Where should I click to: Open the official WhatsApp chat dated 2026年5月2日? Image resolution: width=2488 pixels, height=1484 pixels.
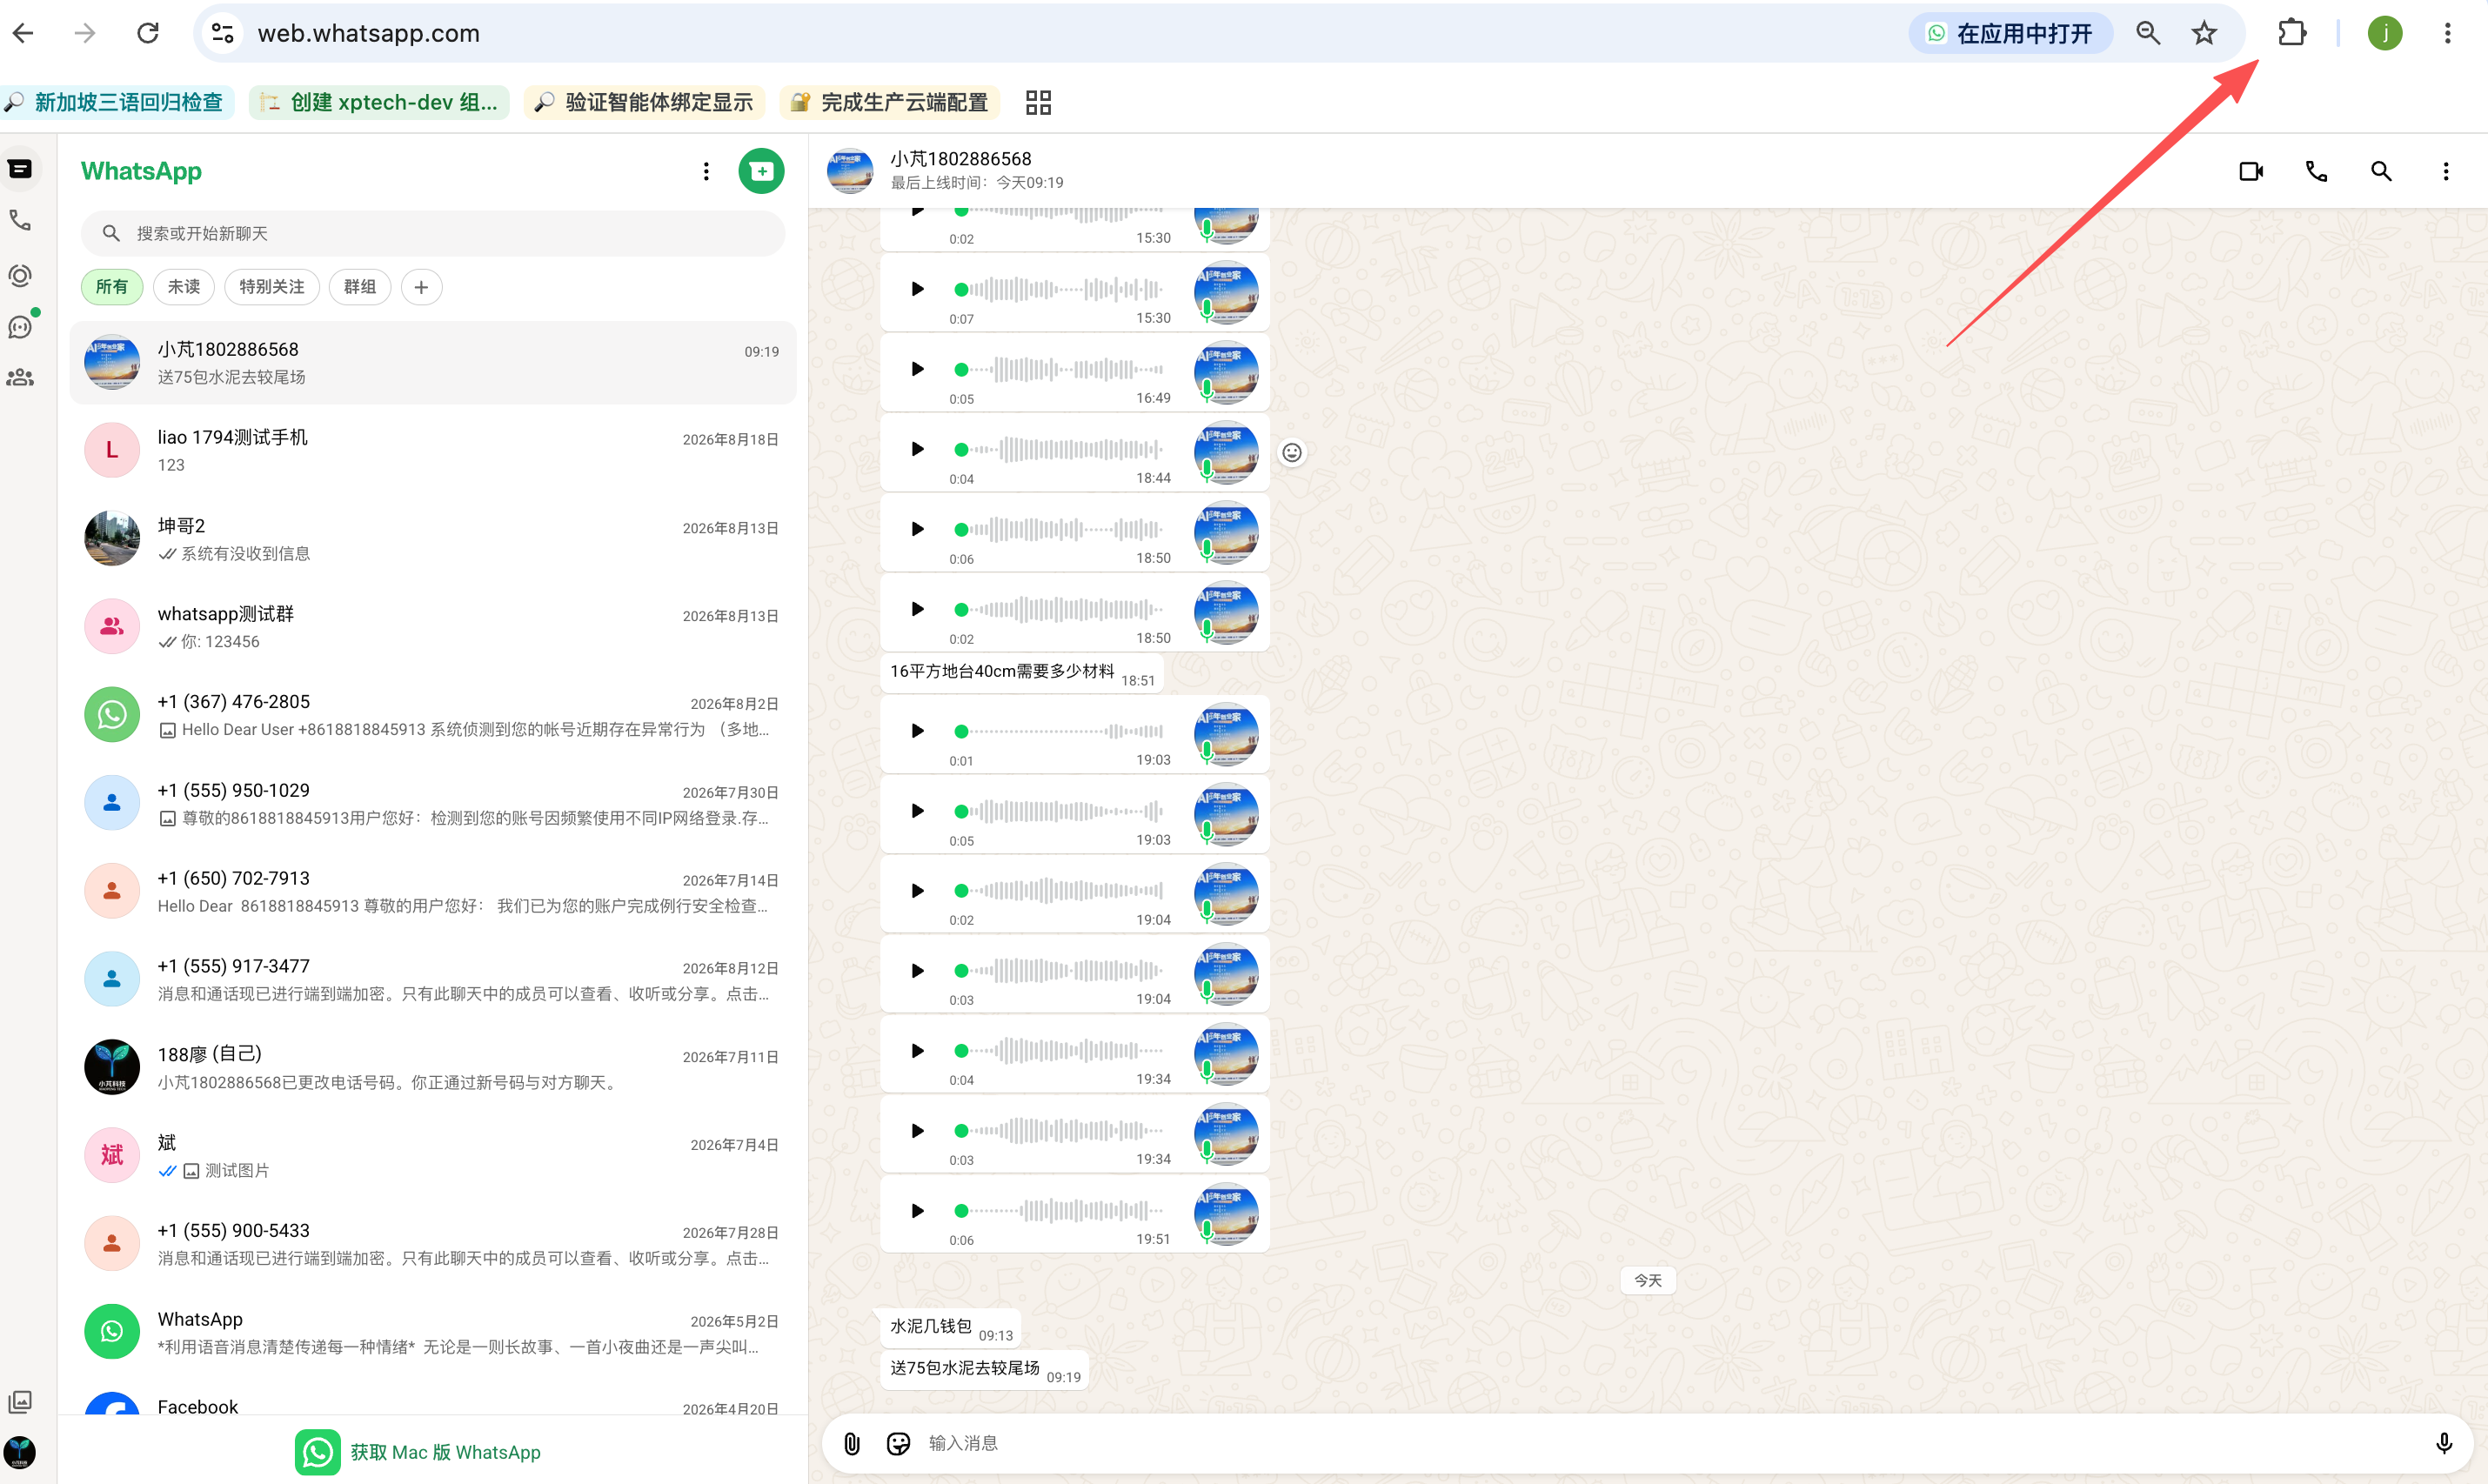pyautogui.click(x=433, y=1332)
